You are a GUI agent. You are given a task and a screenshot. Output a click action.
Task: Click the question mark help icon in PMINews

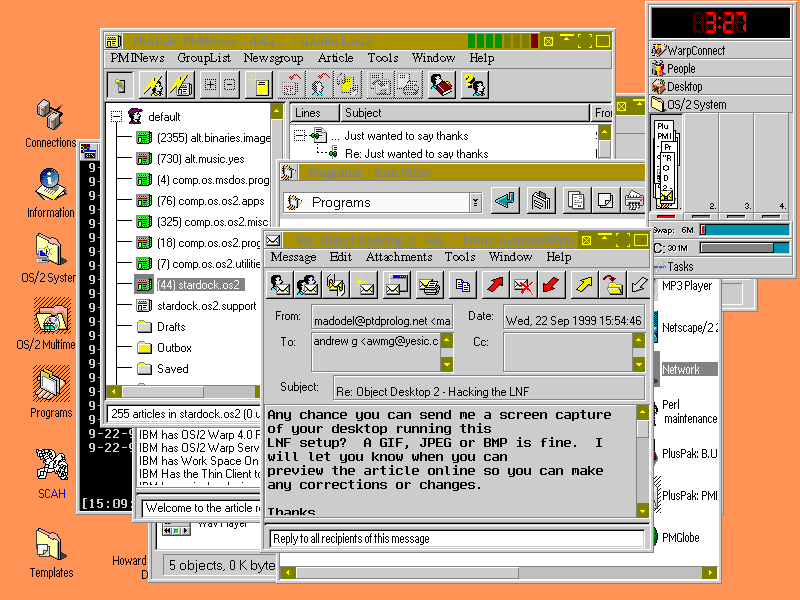474,85
